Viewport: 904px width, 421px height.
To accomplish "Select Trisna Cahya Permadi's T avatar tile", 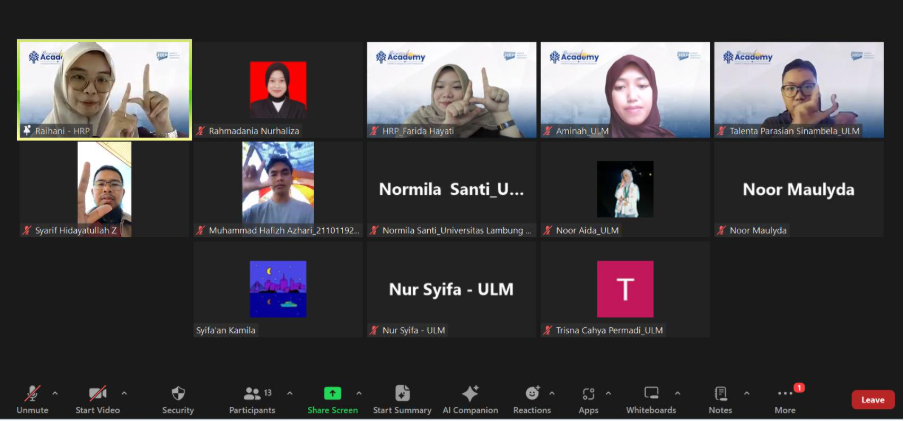I will click(x=625, y=289).
